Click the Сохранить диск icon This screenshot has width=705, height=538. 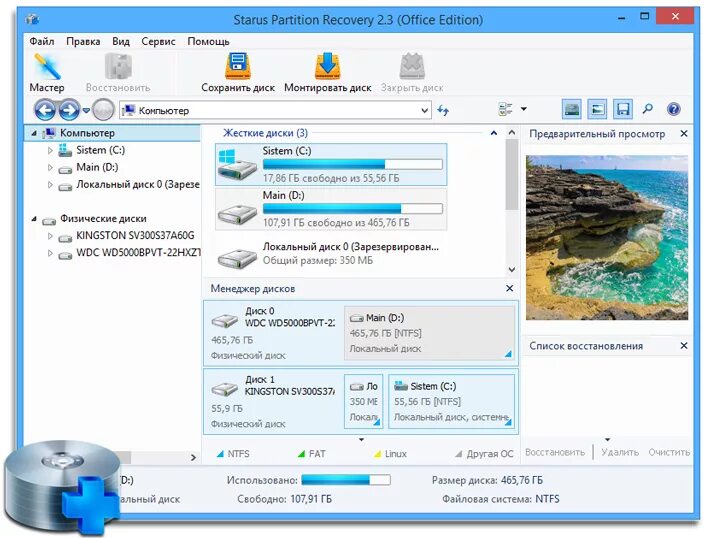coord(238,72)
